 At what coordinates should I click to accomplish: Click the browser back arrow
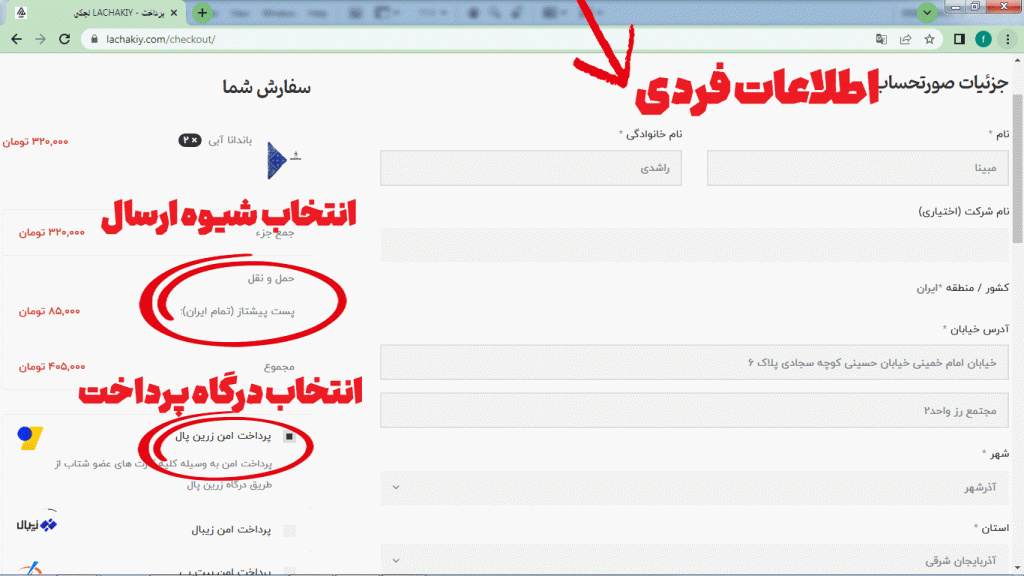click(x=17, y=39)
